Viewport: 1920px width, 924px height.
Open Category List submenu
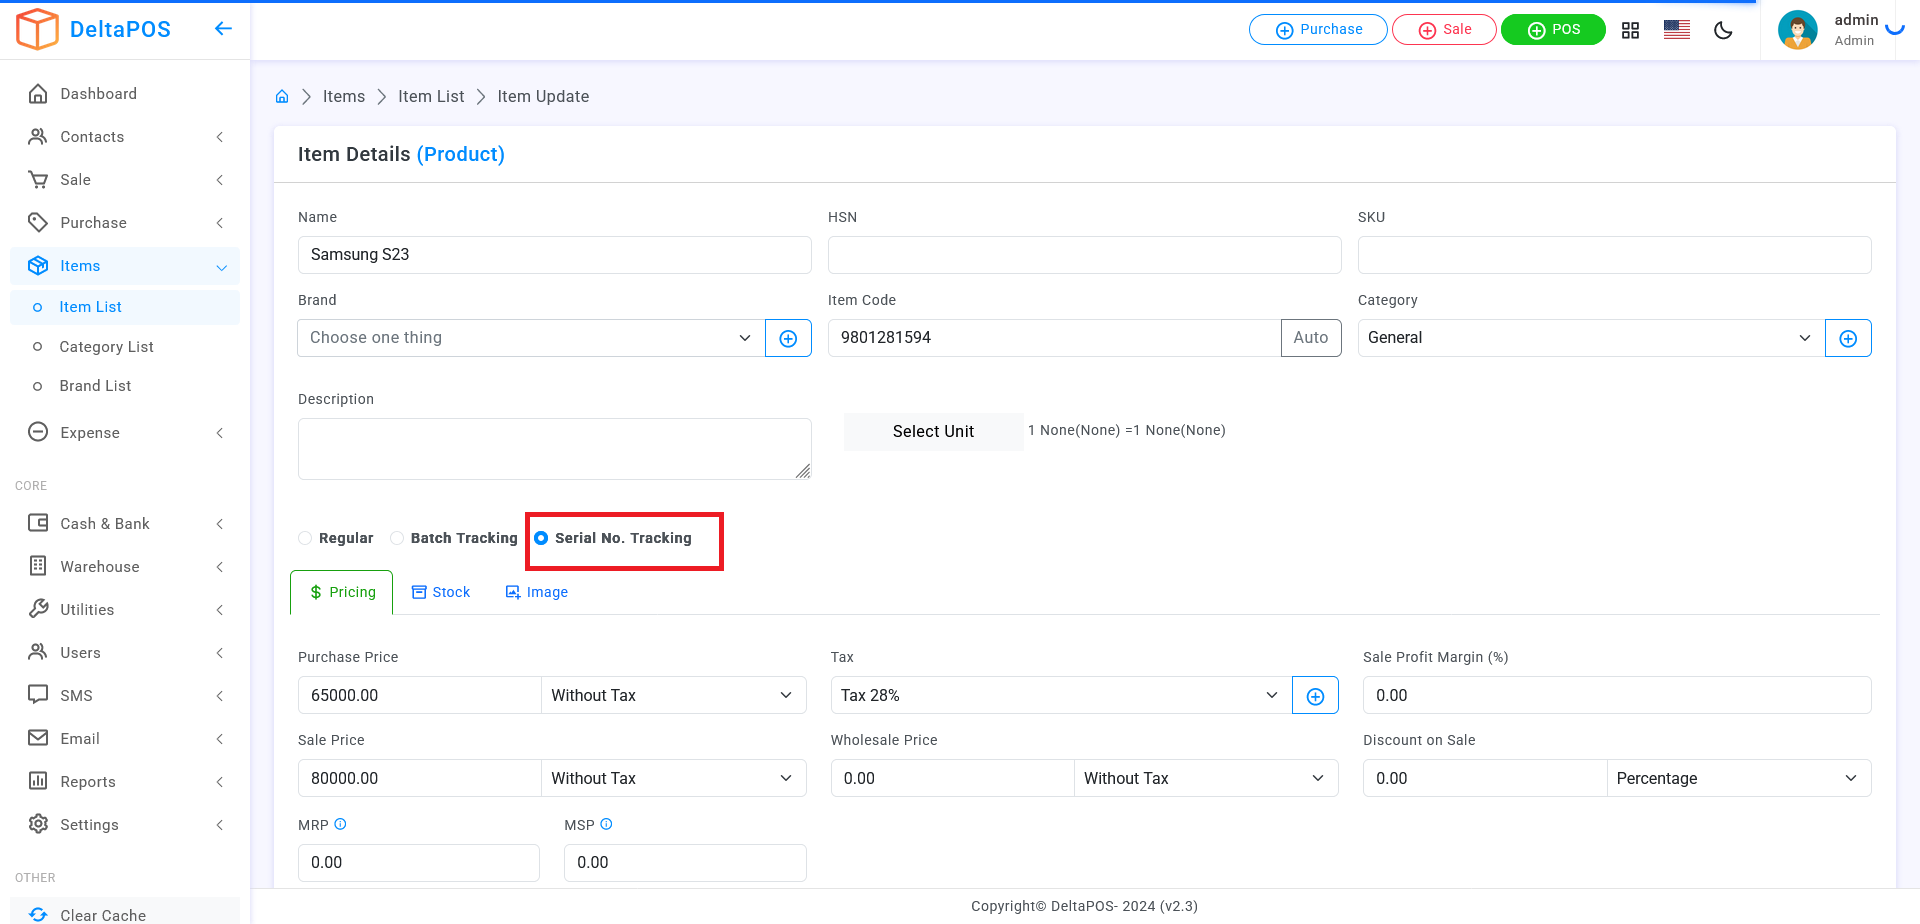[125, 347]
